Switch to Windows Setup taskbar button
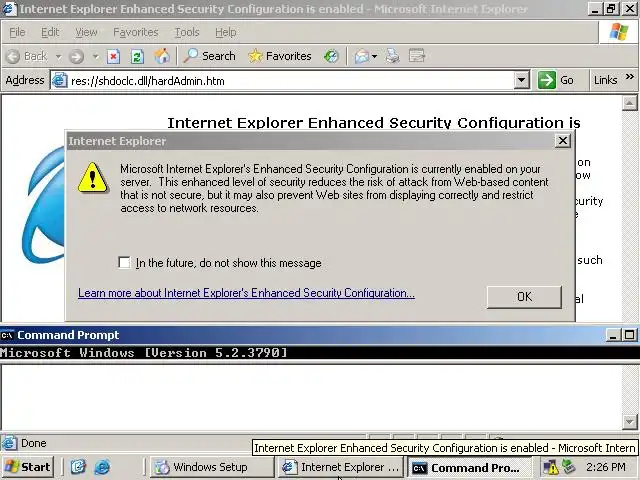The height and width of the screenshot is (480, 640). [x=210, y=467]
